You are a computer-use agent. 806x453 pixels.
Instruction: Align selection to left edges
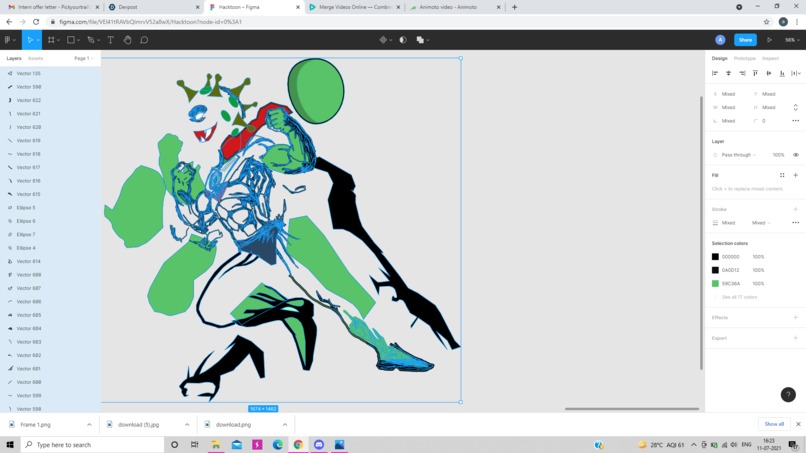coord(715,73)
